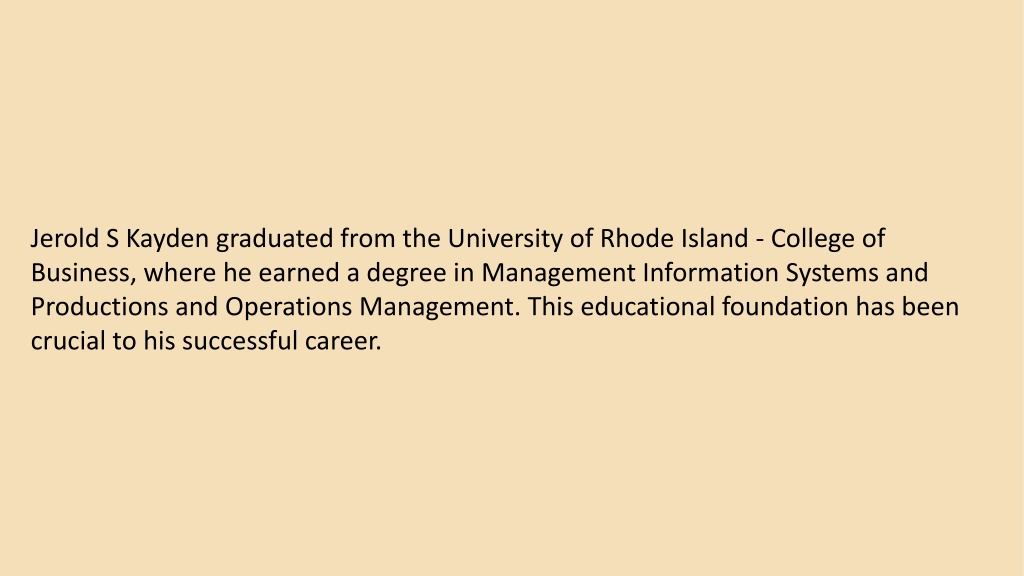Click the word "career." ending the paragraph
Viewport: 1024px width, 576px height.
click(x=343, y=342)
